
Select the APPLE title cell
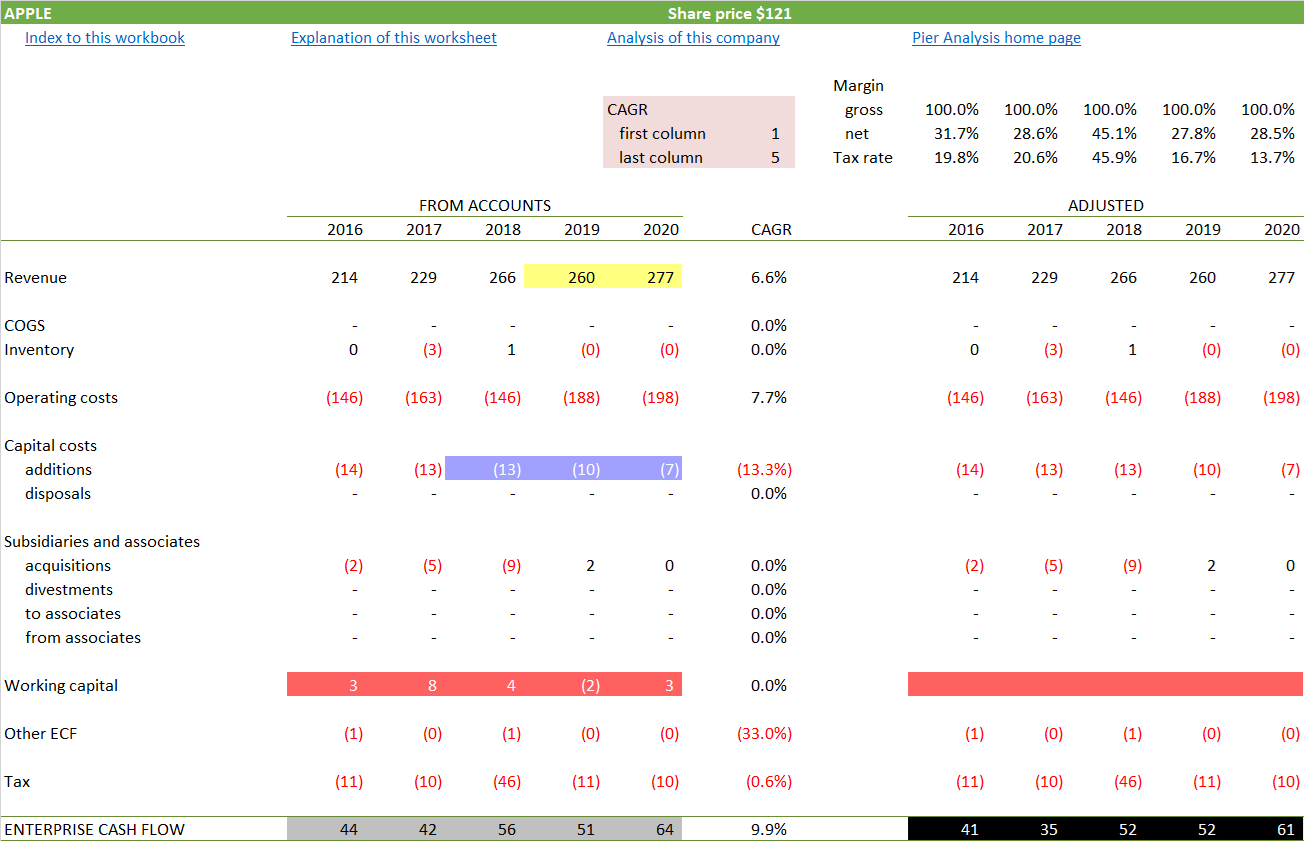coord(28,13)
